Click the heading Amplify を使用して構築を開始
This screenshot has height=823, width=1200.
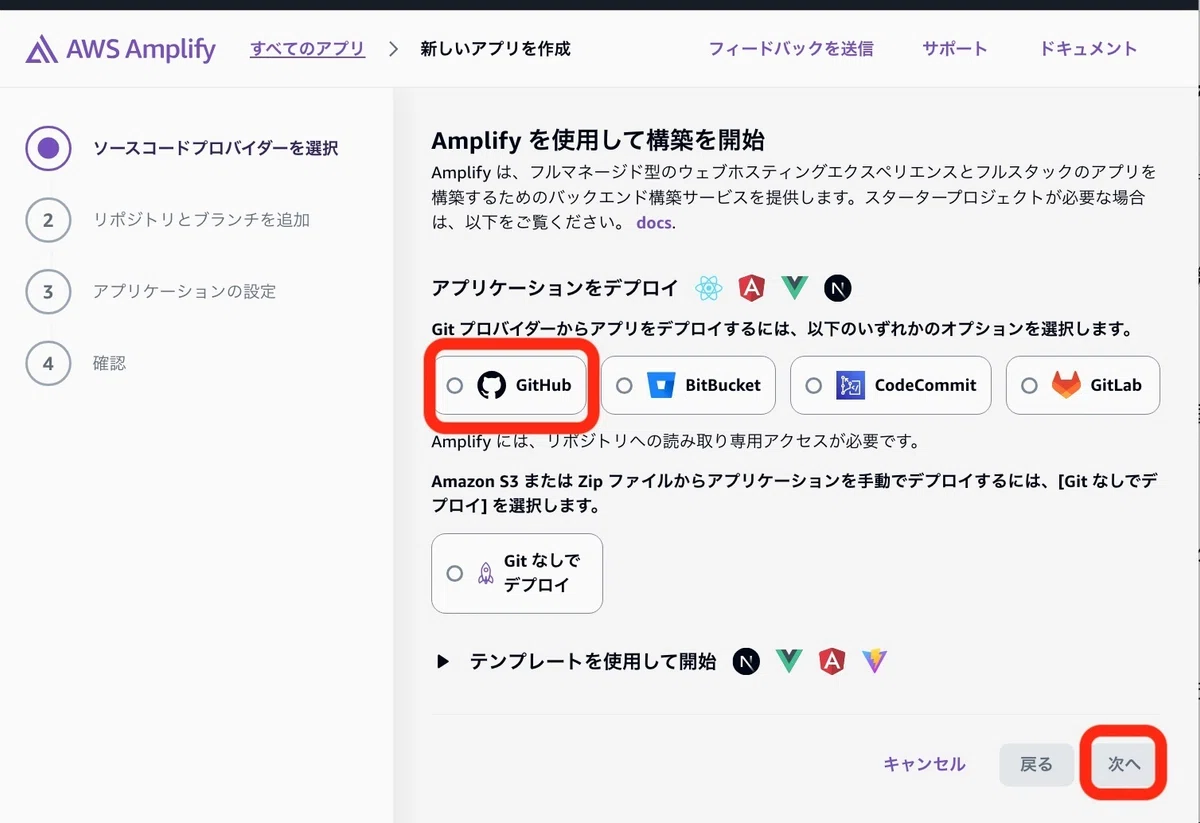coord(598,139)
